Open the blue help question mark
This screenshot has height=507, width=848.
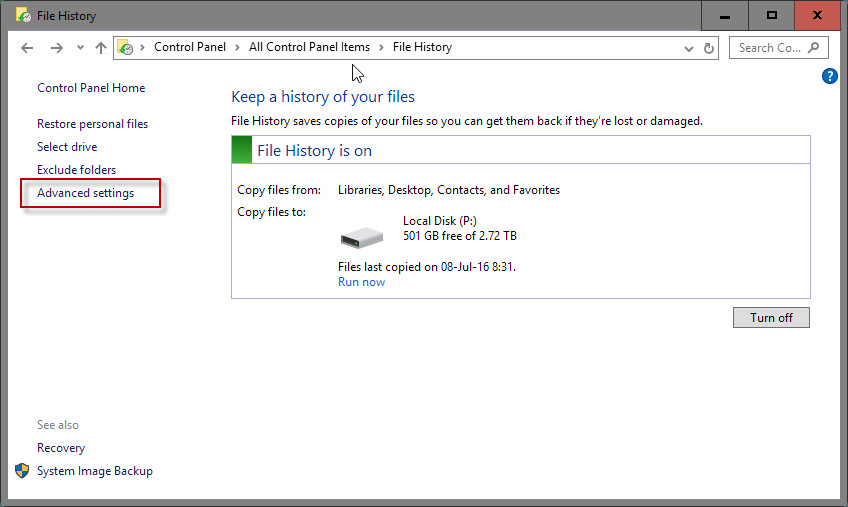point(829,76)
